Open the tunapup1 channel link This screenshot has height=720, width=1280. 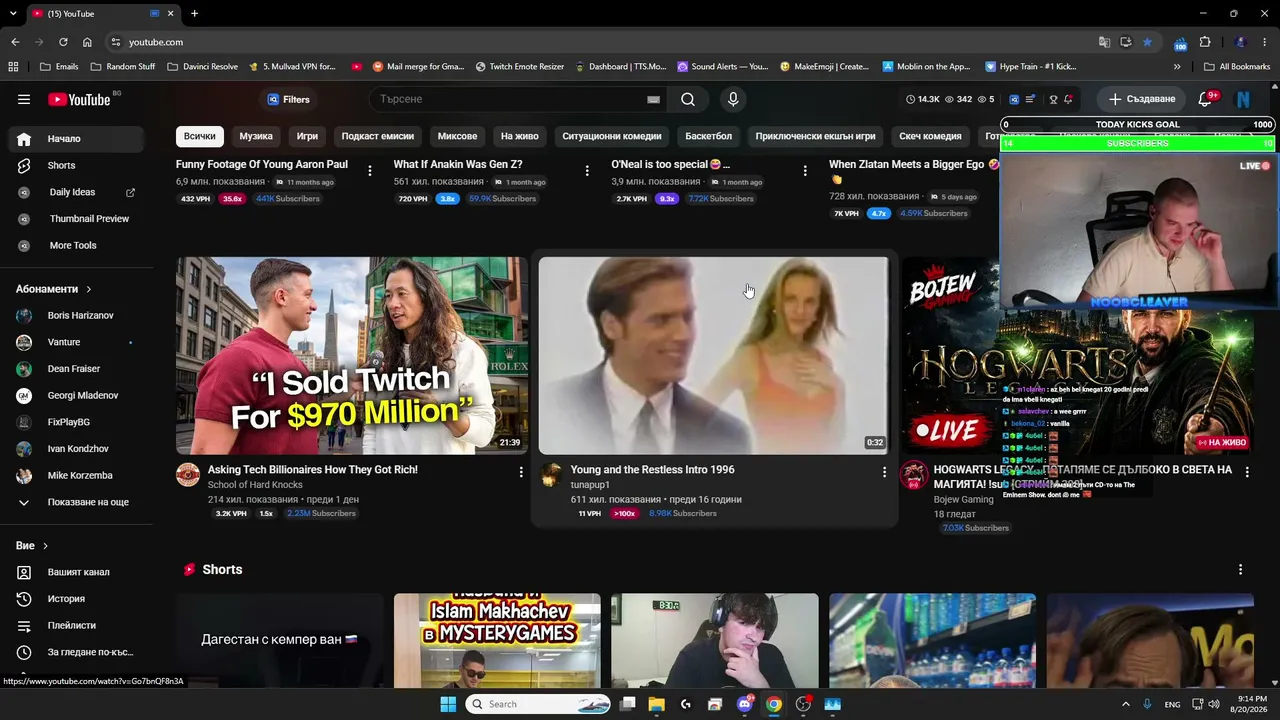(590, 485)
